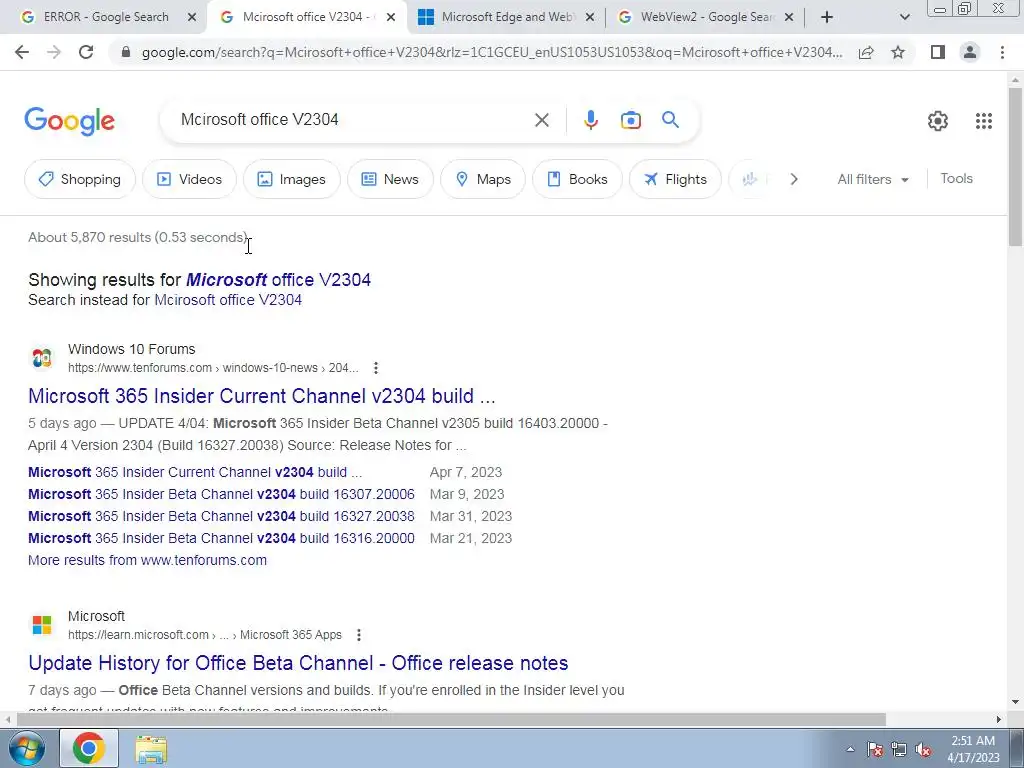View site security lock icon info
The height and width of the screenshot is (768, 1024).
126,52
